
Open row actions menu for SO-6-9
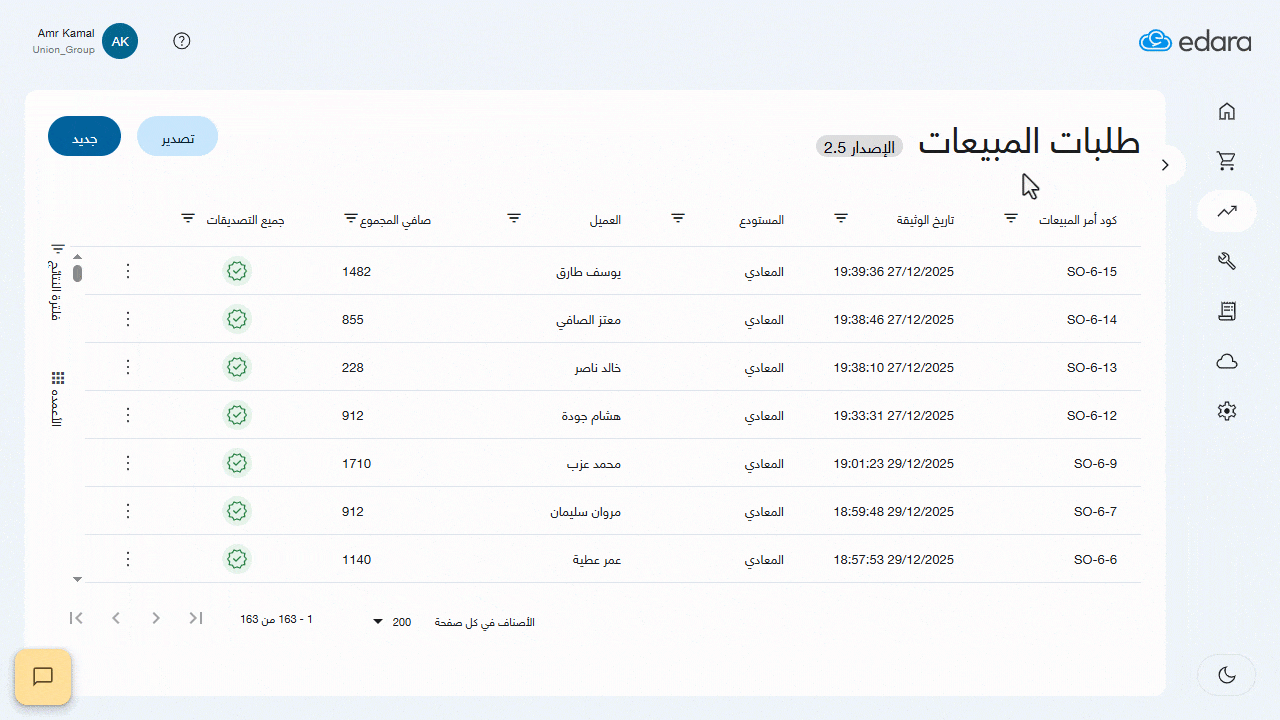pyautogui.click(x=127, y=463)
